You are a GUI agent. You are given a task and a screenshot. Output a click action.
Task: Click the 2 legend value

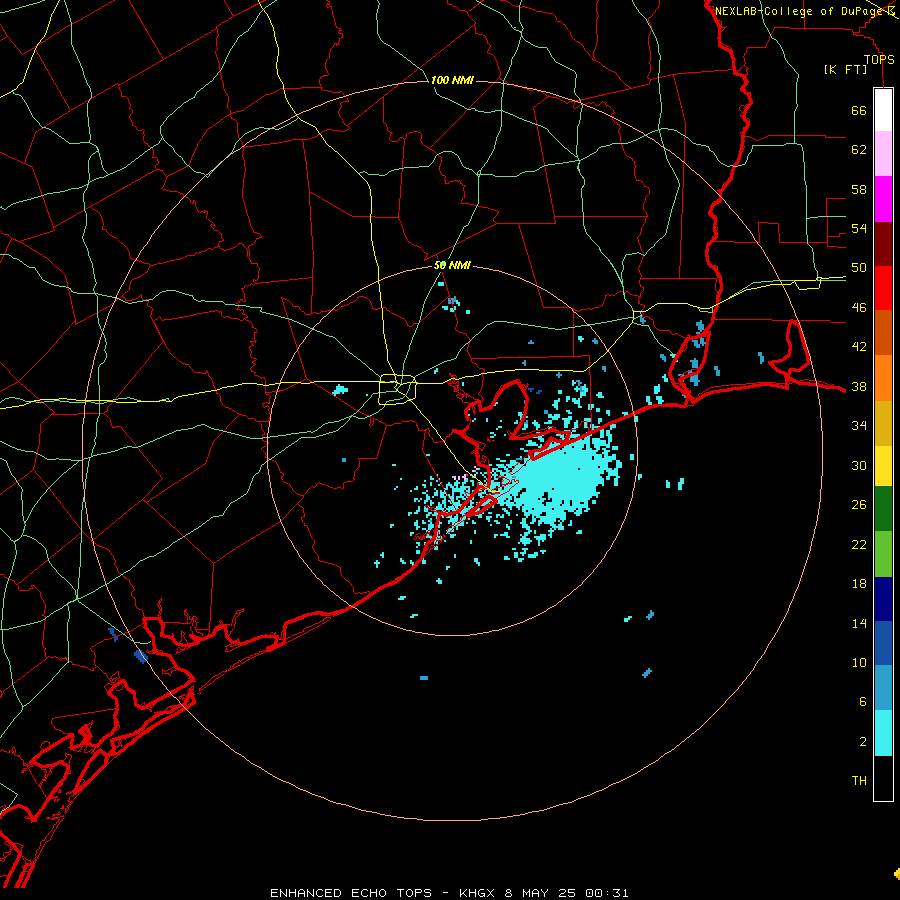(862, 742)
